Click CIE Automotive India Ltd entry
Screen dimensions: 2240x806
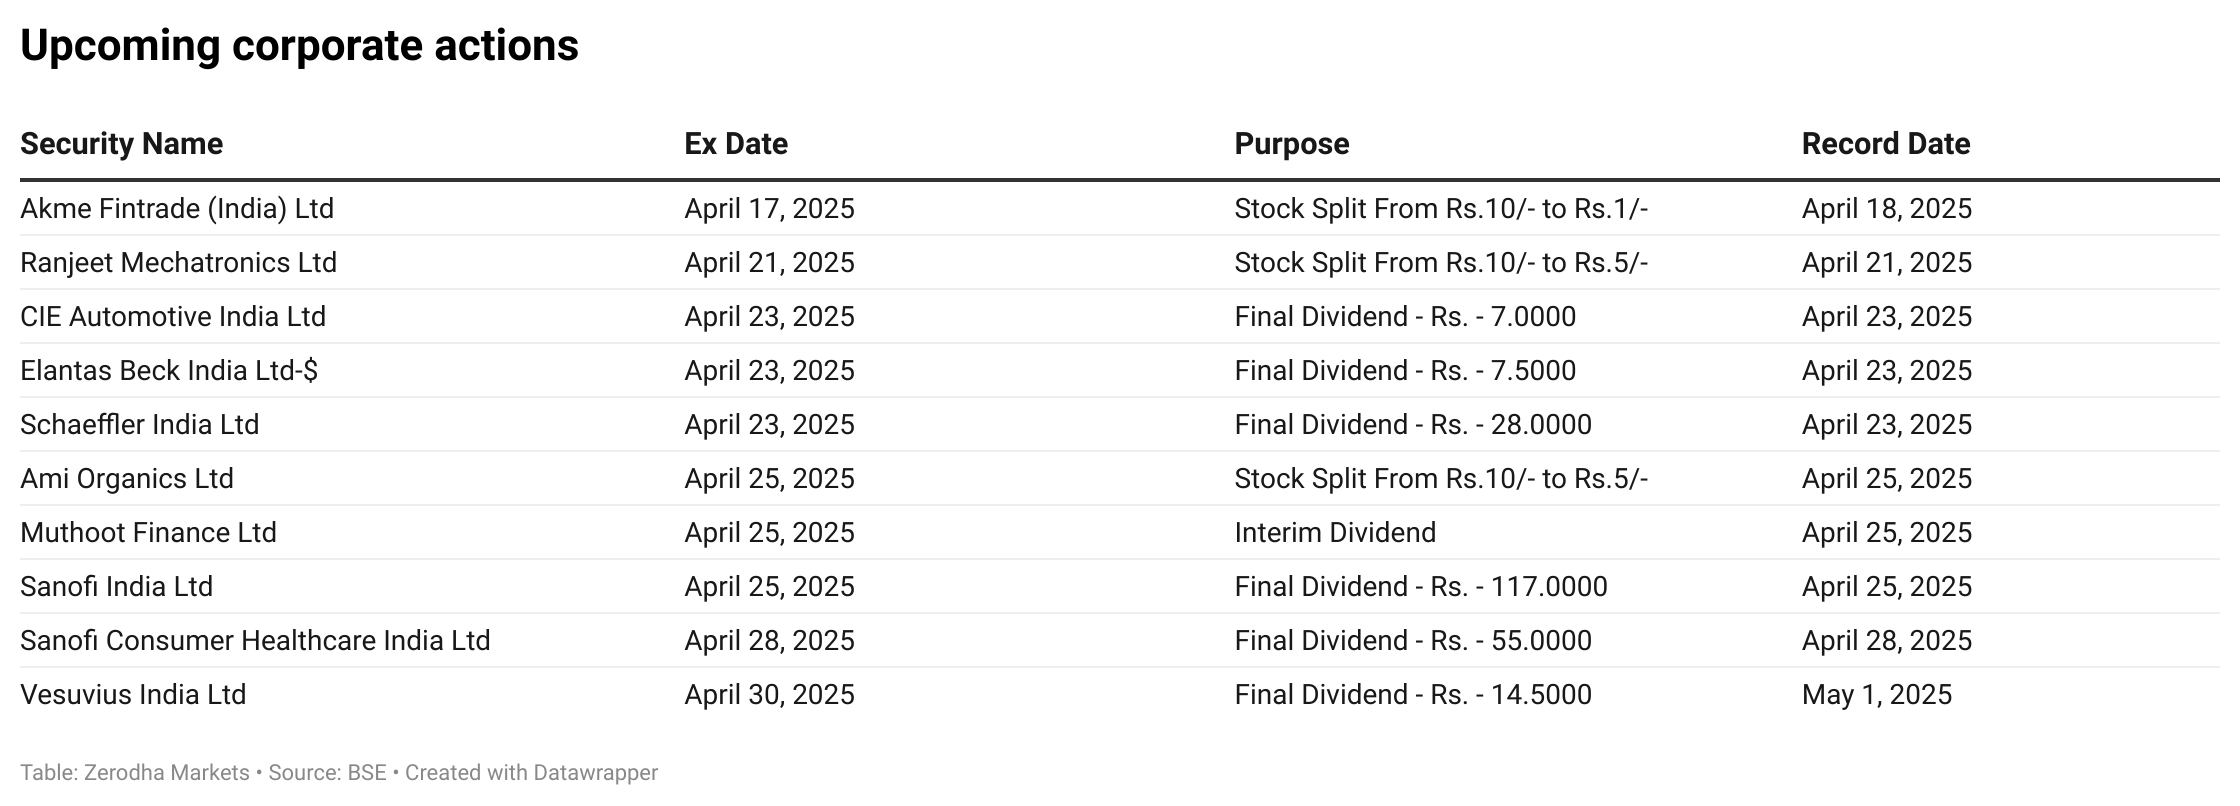(173, 317)
